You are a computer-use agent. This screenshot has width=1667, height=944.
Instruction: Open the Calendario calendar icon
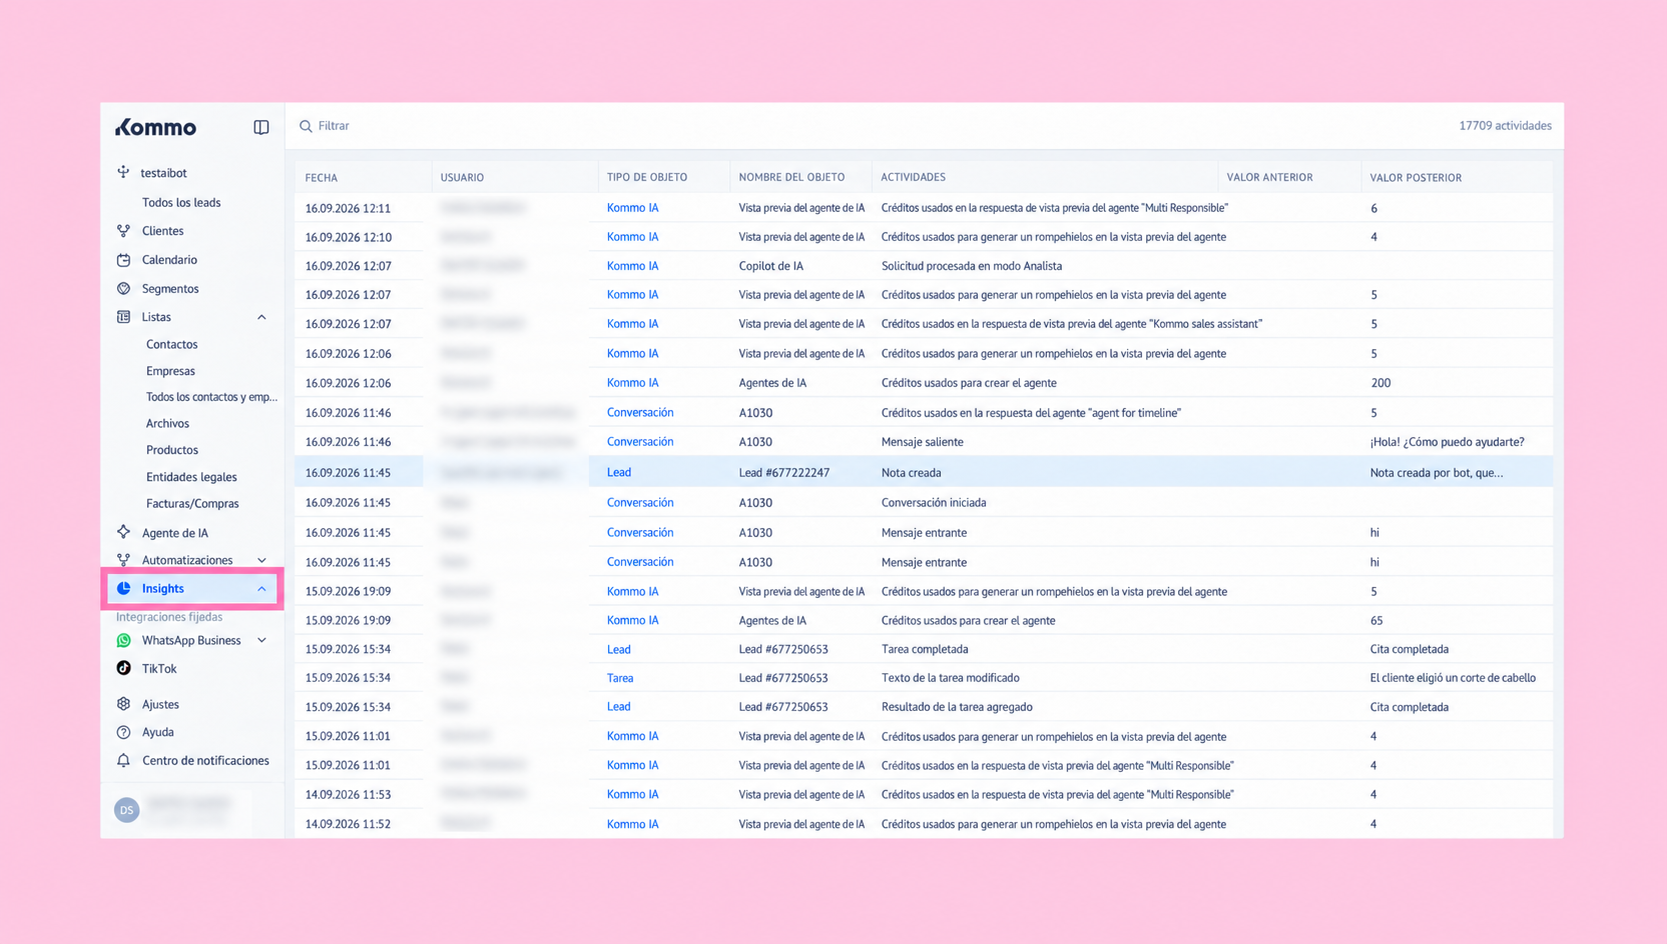click(124, 260)
